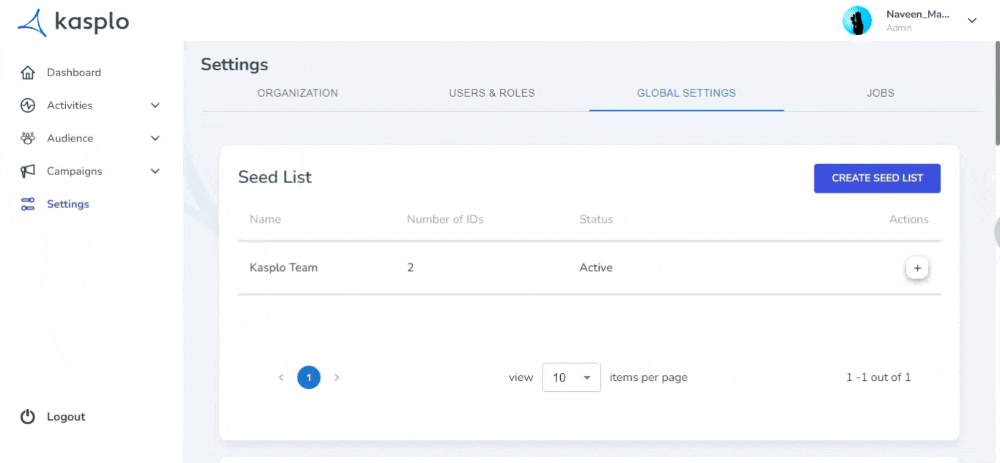Click the Activities menu label
The height and width of the screenshot is (463, 1000).
click(x=70, y=105)
